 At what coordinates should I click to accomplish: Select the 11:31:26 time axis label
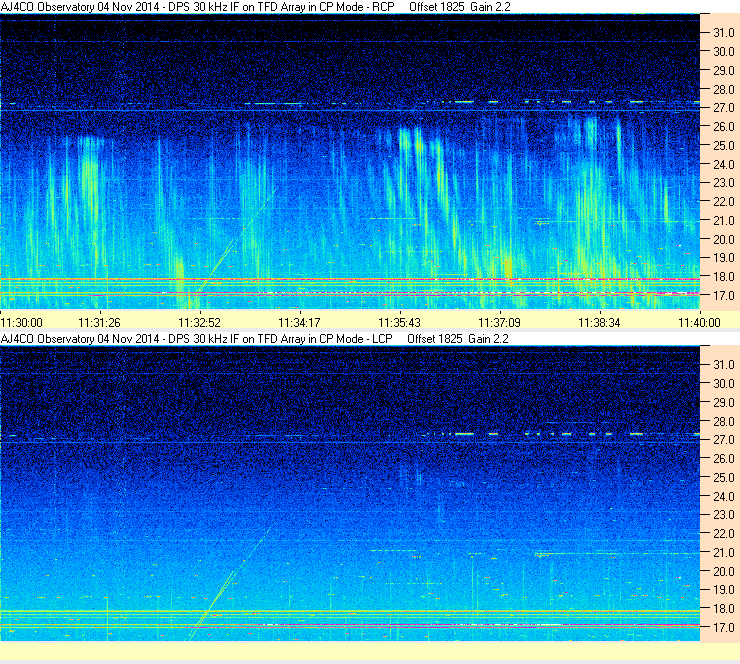coord(99,323)
